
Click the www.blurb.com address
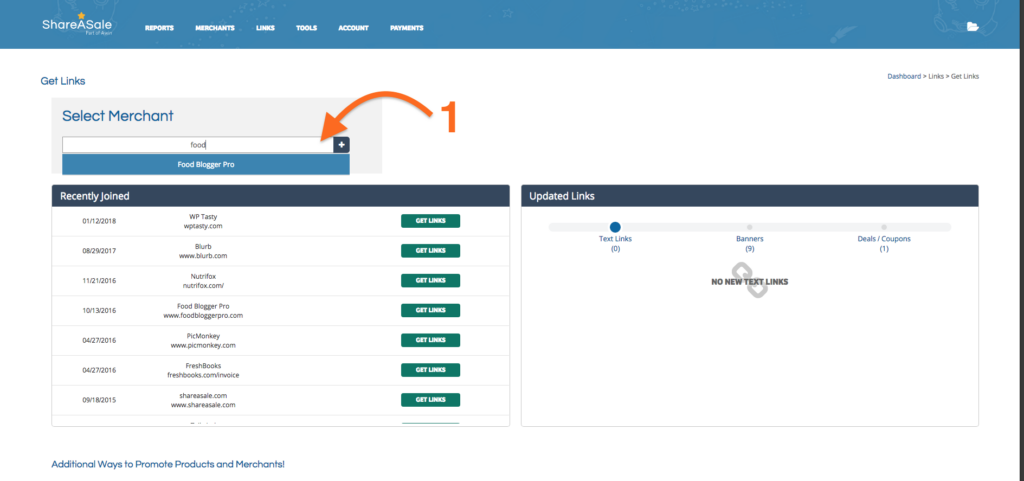coord(203,256)
